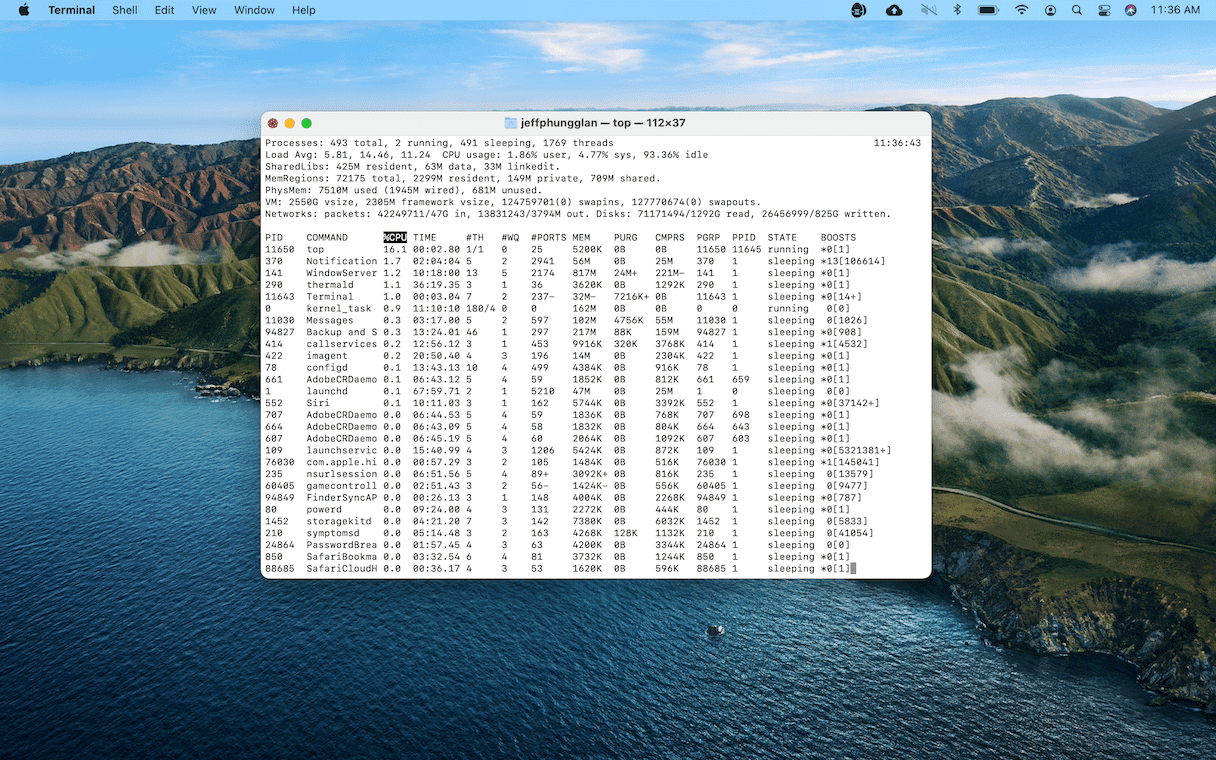This screenshot has width=1216, height=760.
Task: Launch Siri from the menu bar
Action: tap(1130, 10)
